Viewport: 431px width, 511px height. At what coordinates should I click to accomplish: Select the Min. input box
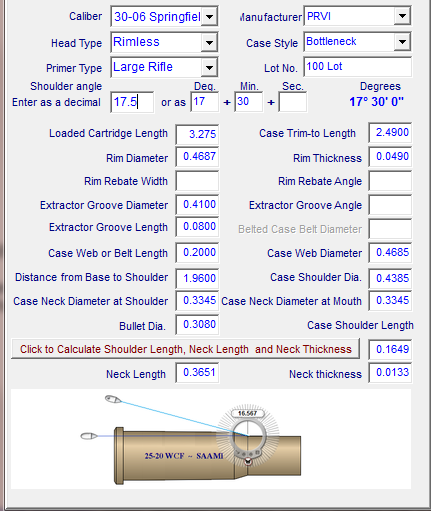pyautogui.click(x=249, y=102)
